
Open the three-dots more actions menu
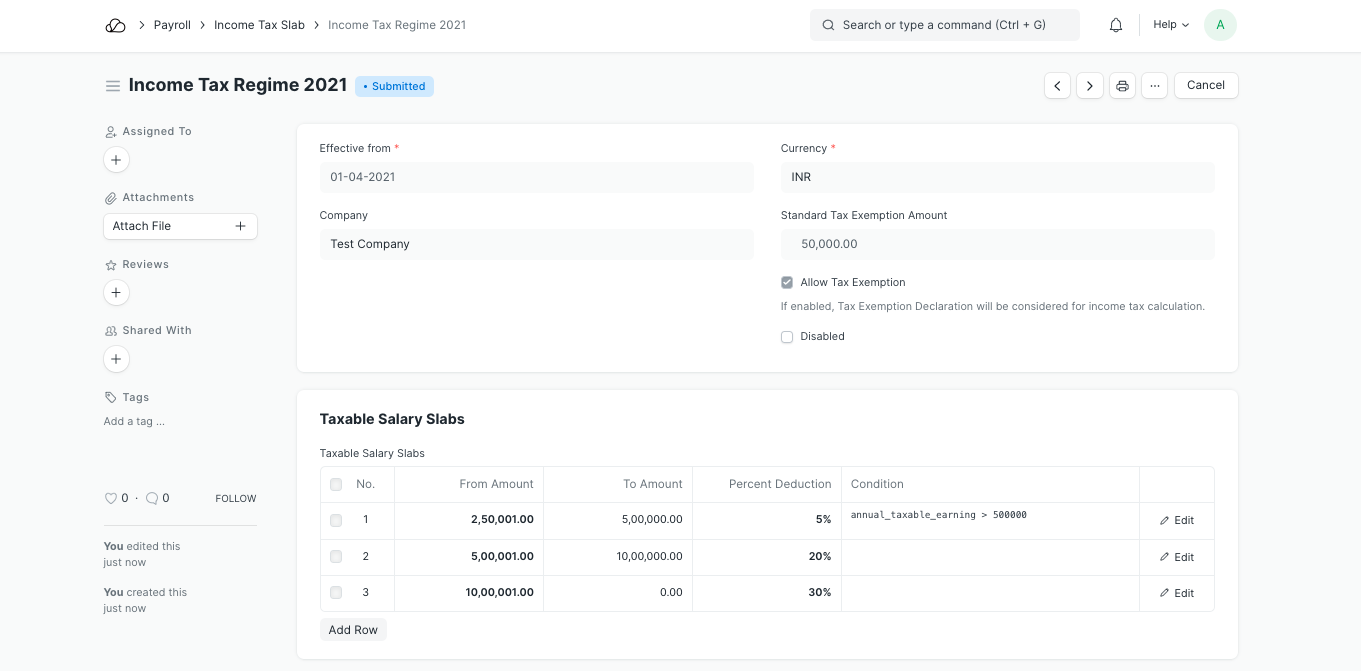(1154, 86)
